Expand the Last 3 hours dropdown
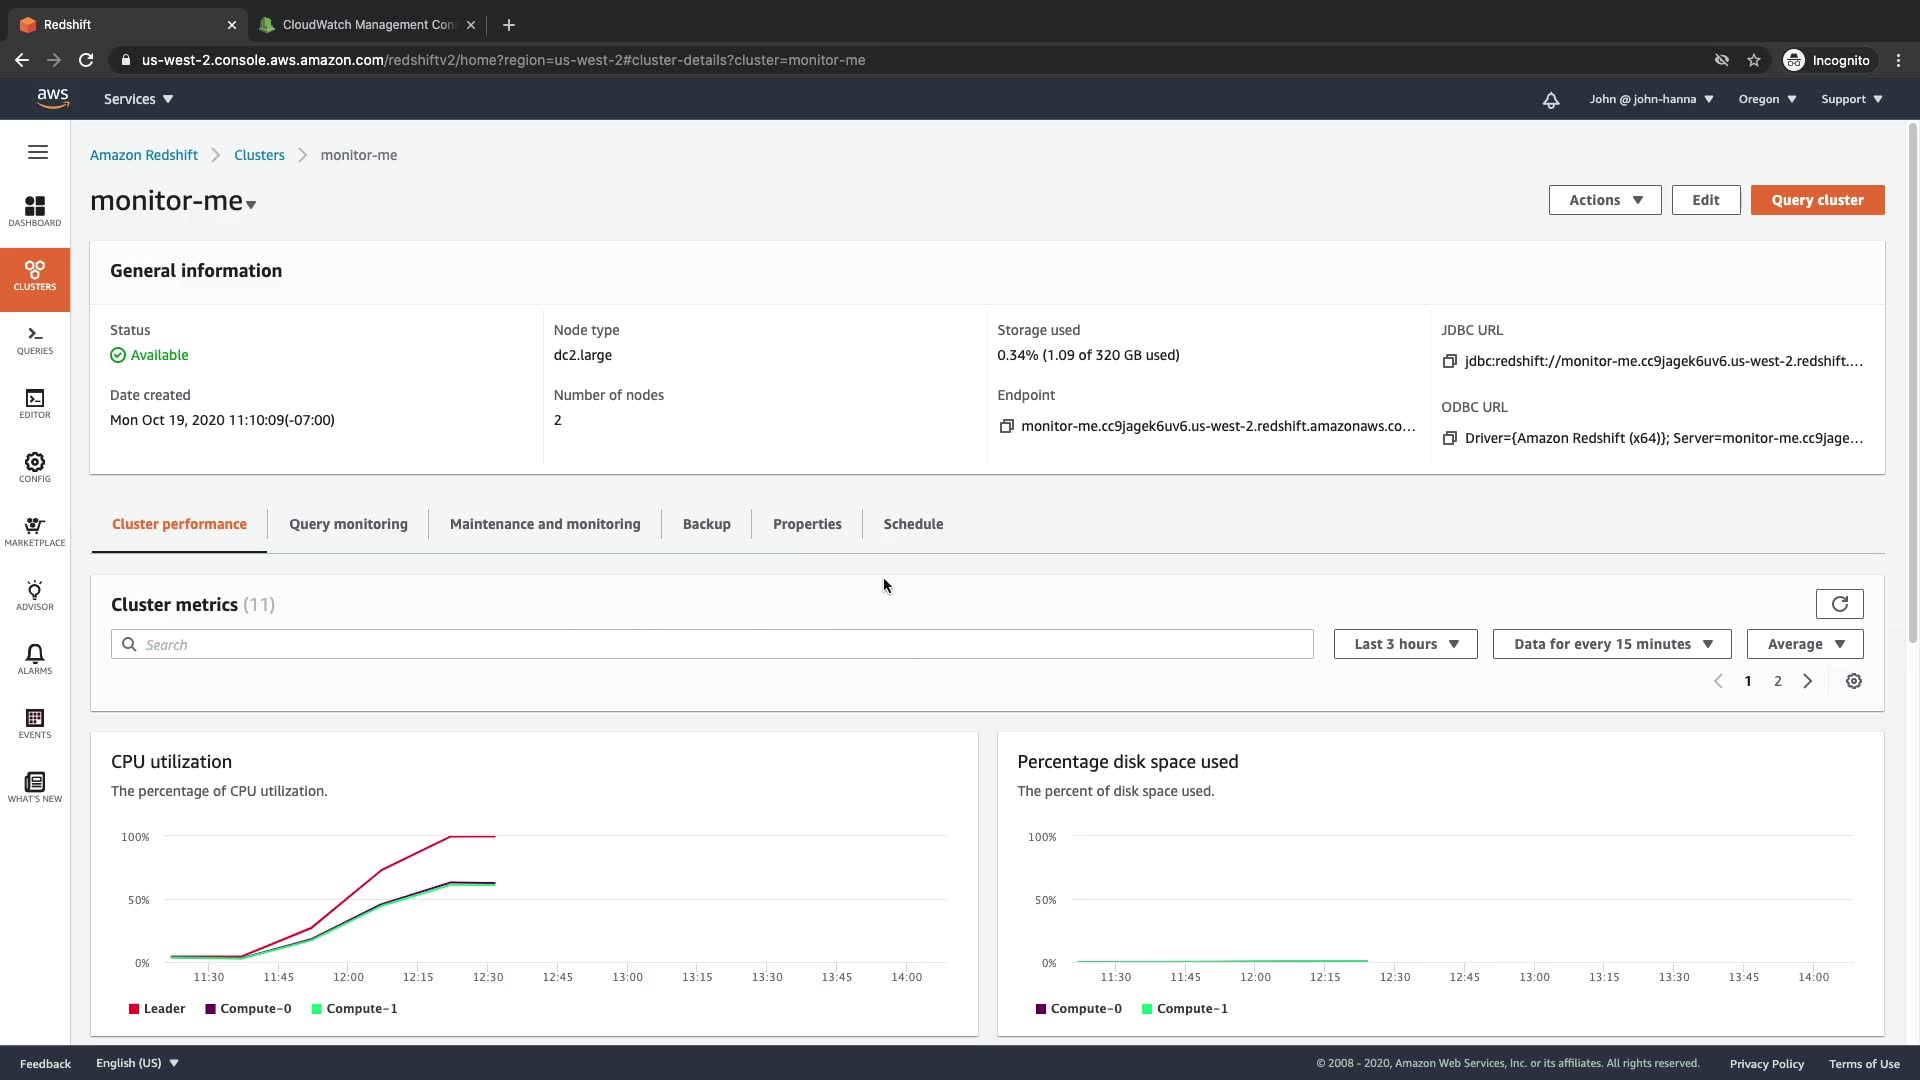This screenshot has width=1920, height=1080. (1405, 644)
